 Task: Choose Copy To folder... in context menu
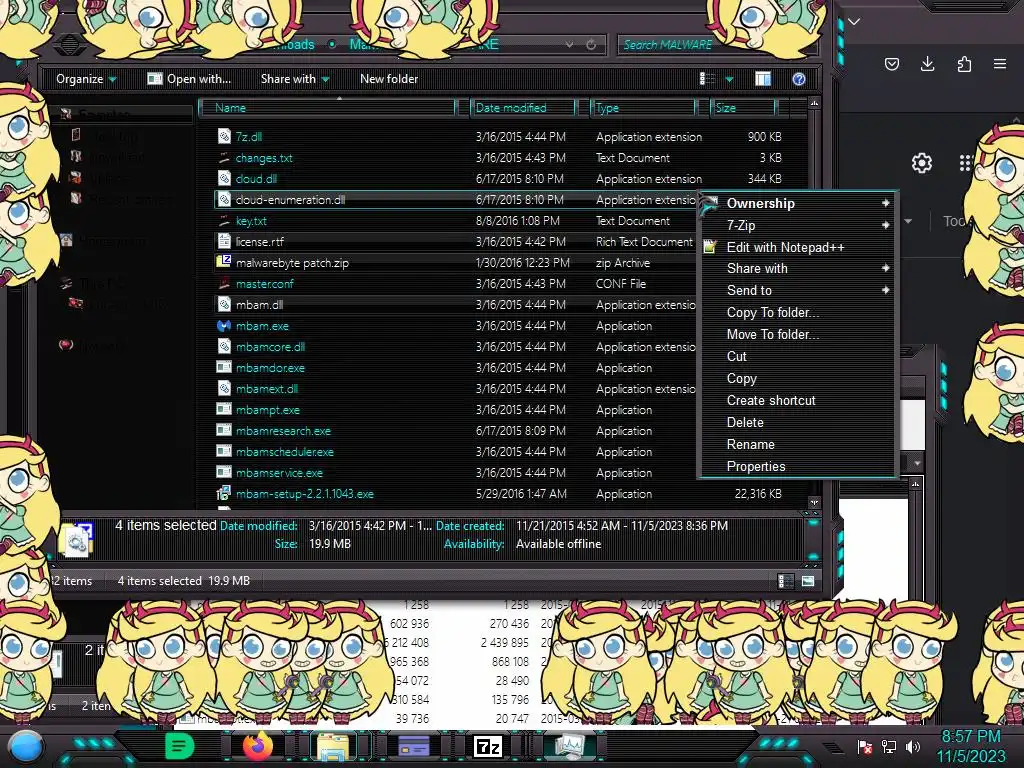click(x=797, y=312)
